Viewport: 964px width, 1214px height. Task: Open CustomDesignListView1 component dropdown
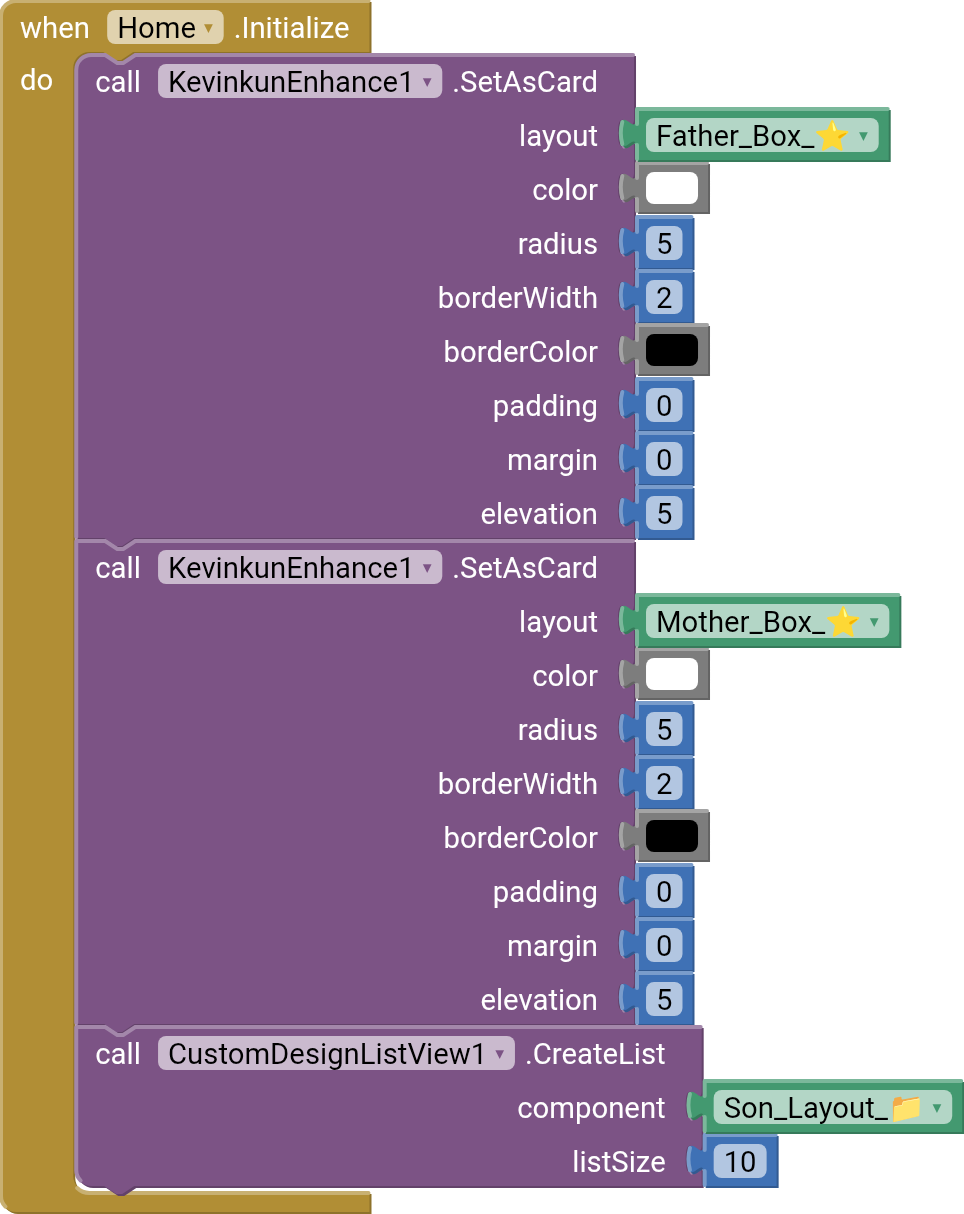click(336, 1054)
